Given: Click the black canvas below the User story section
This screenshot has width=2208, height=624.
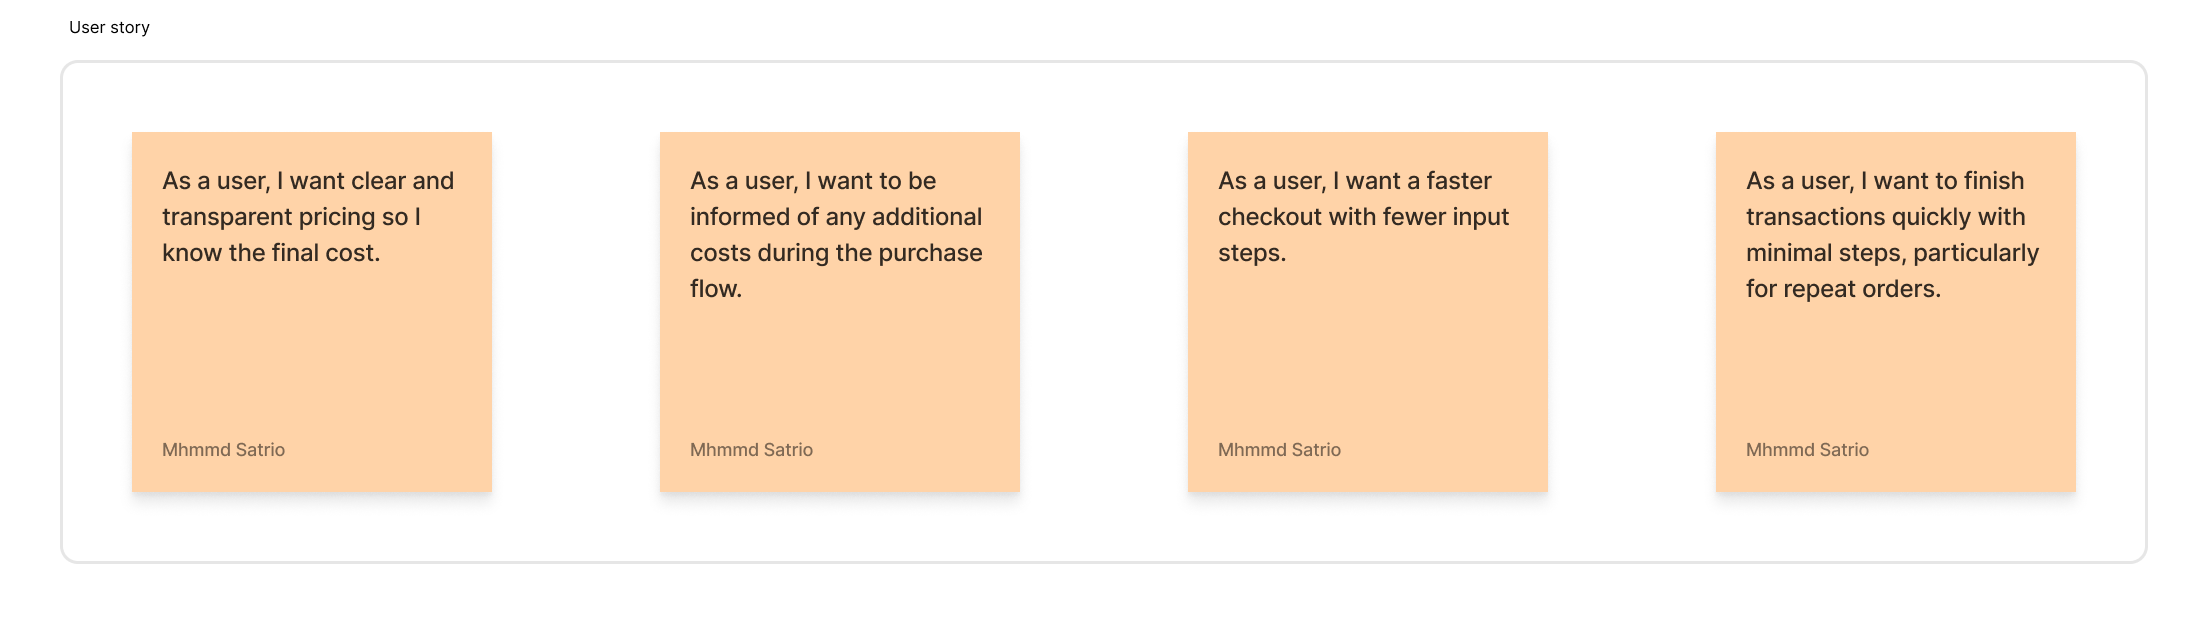Looking at the screenshot, I should pos(1104,595).
